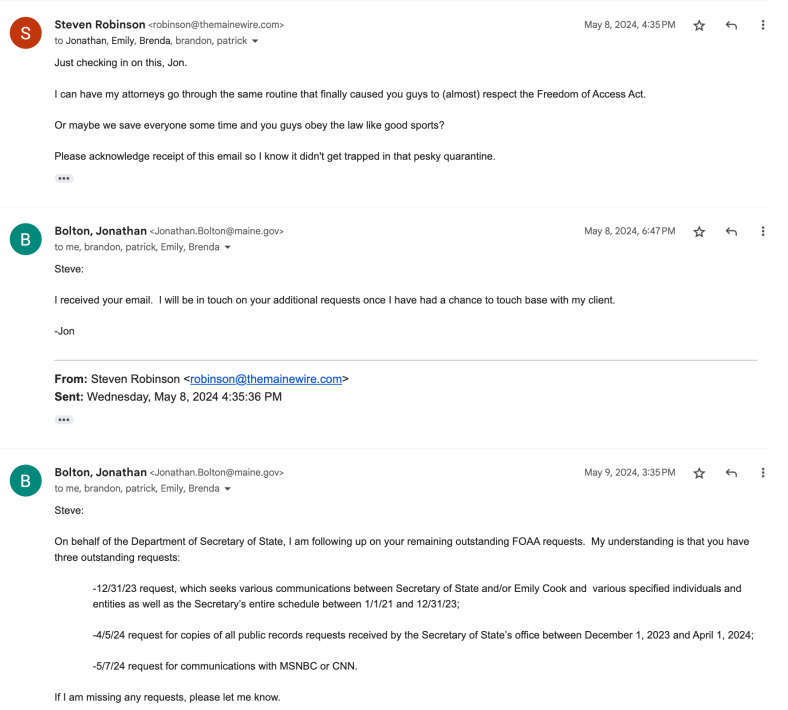The width and height of the screenshot is (788, 710).
Task: Open robinson@themainewire.com email link
Action: 266,379
